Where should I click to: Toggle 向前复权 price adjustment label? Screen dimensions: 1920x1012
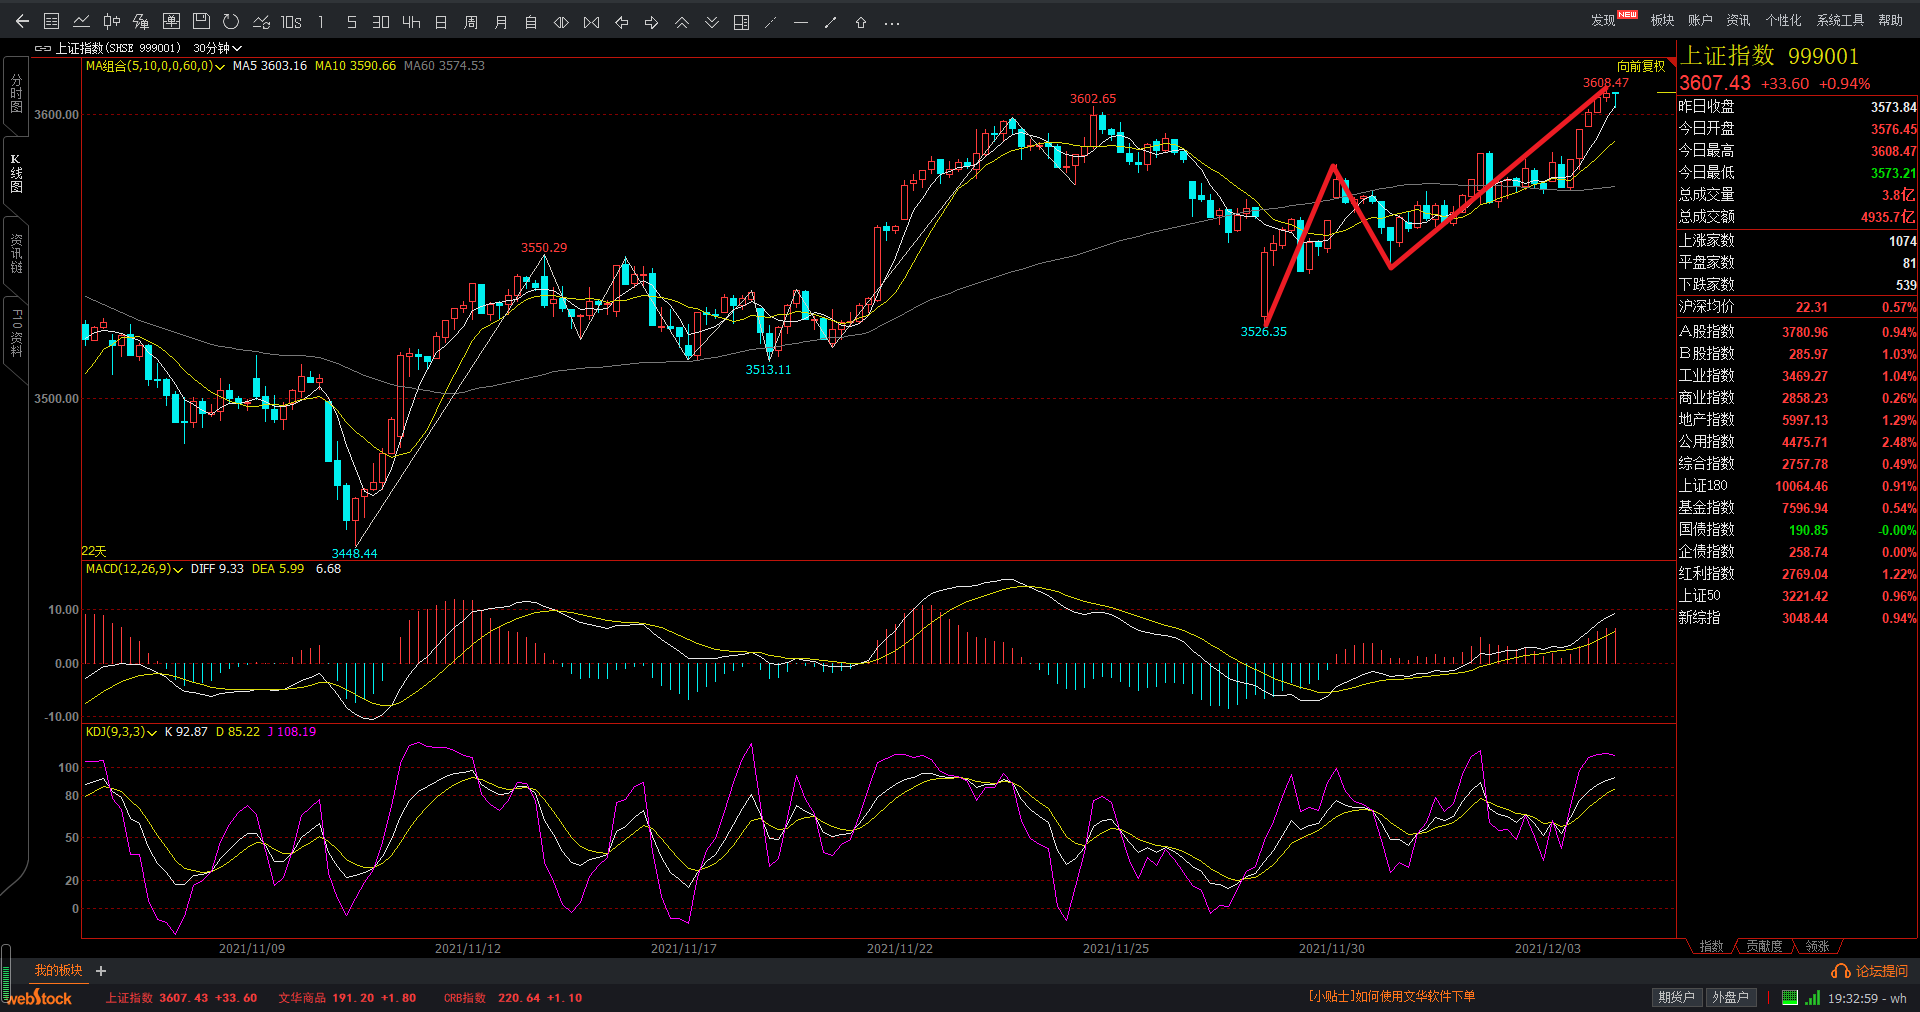[1641, 66]
